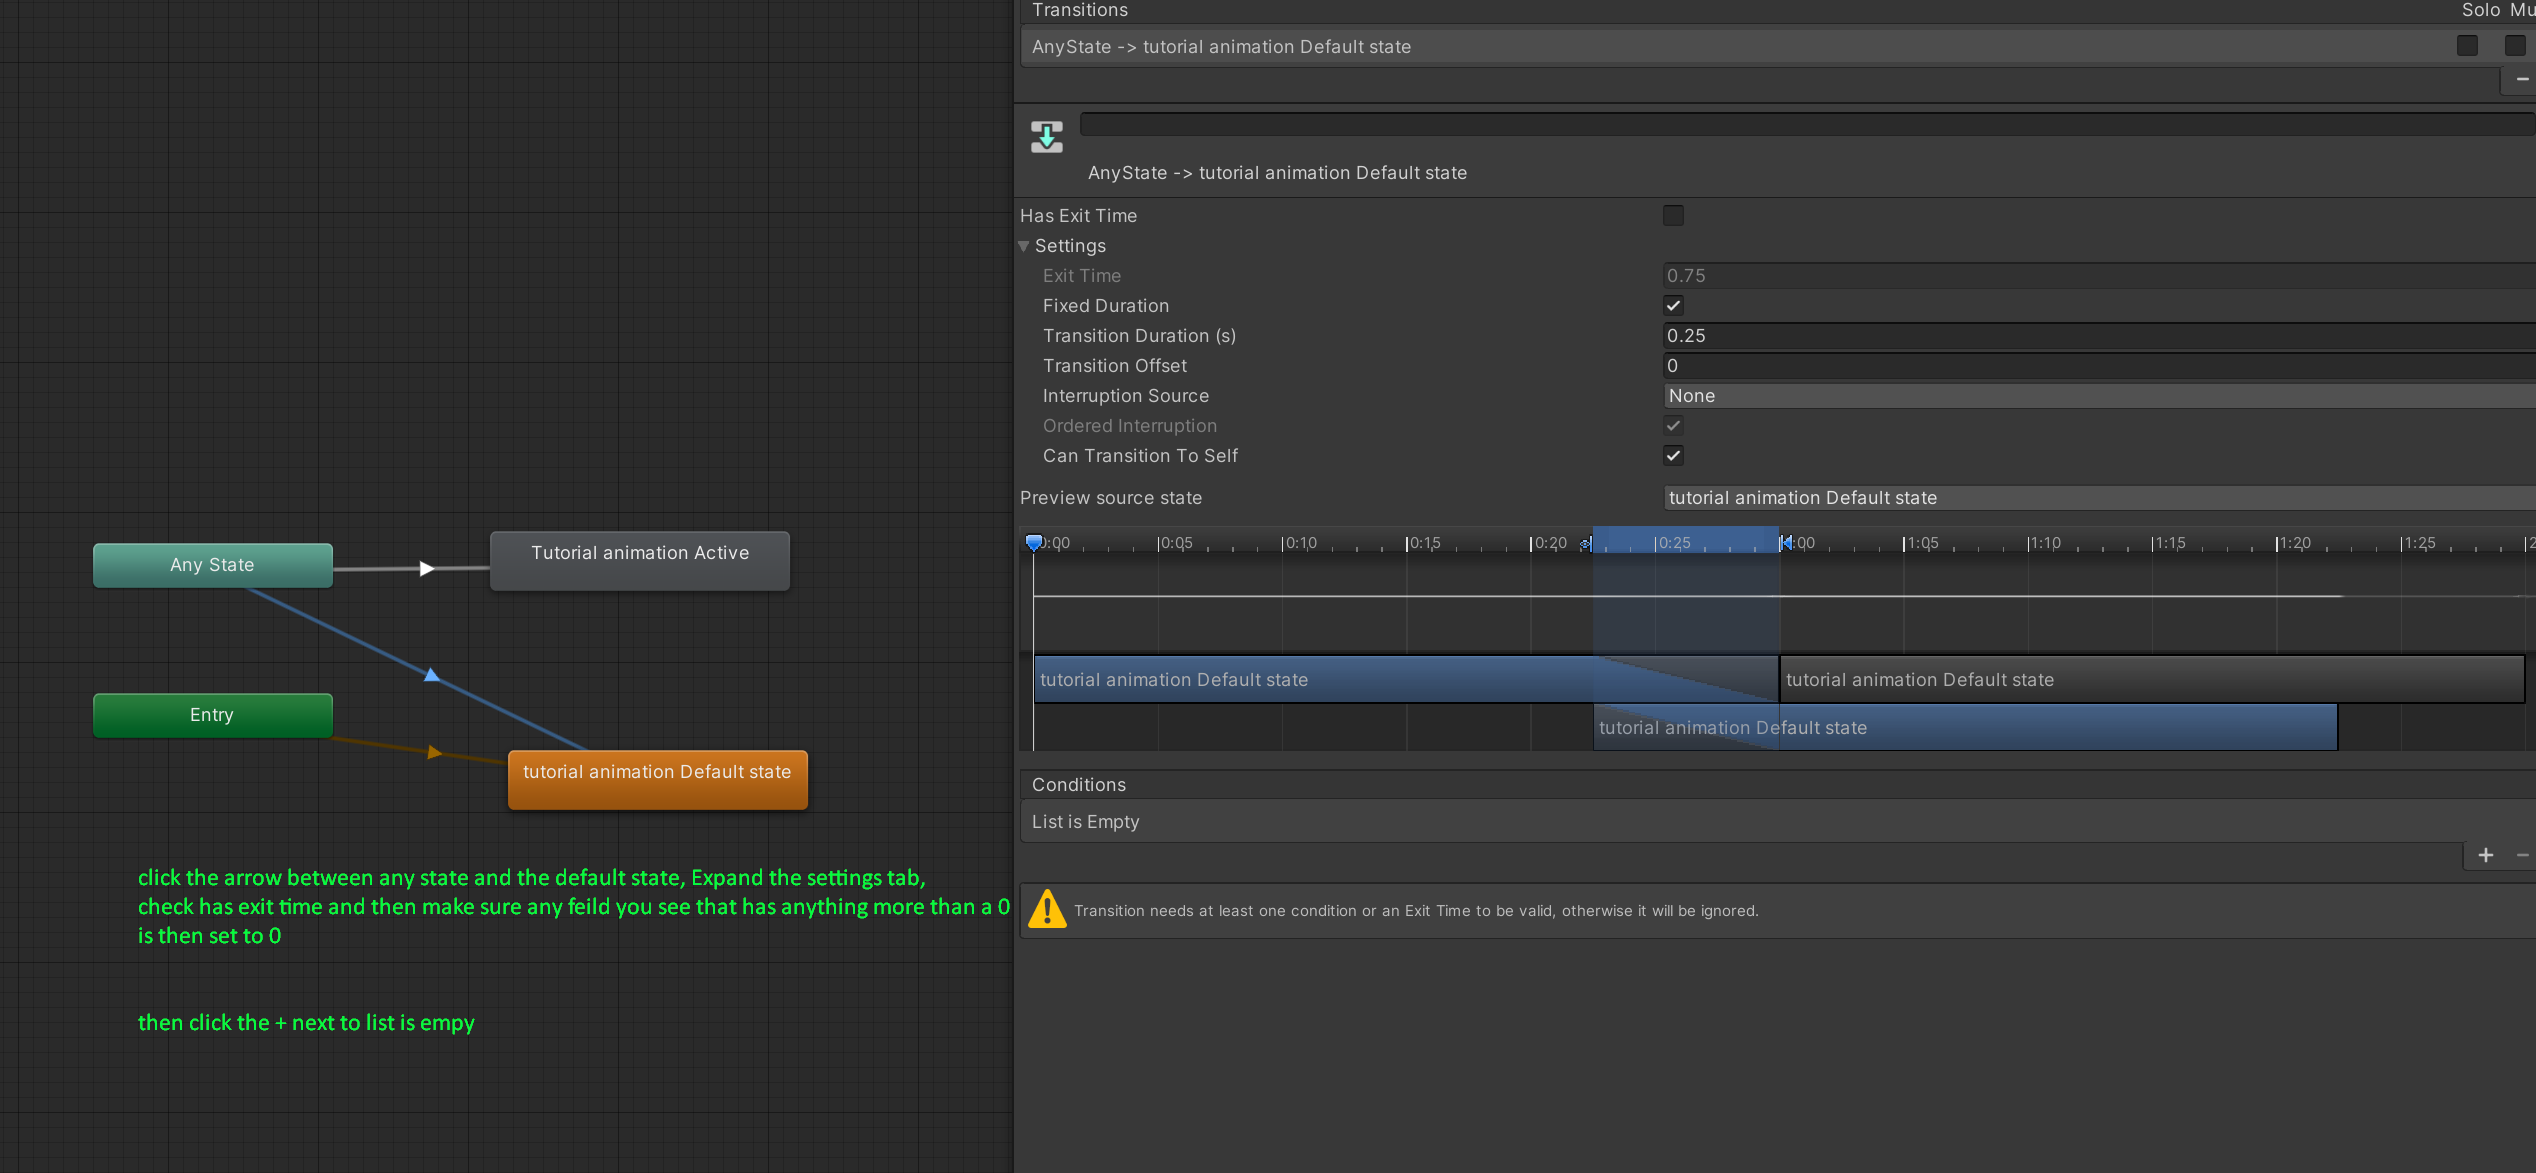The image size is (2536, 1173).
Task: Click the transition end handle on the timeline
Action: 1784,542
